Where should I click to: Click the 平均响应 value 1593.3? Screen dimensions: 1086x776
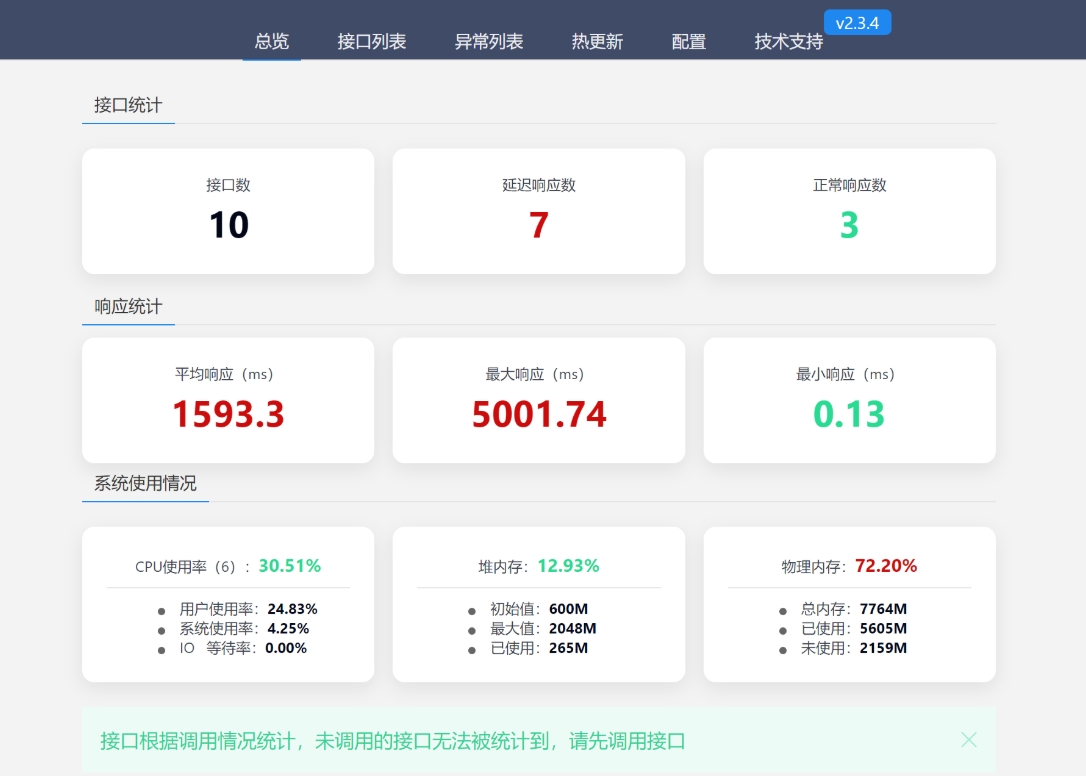point(228,414)
